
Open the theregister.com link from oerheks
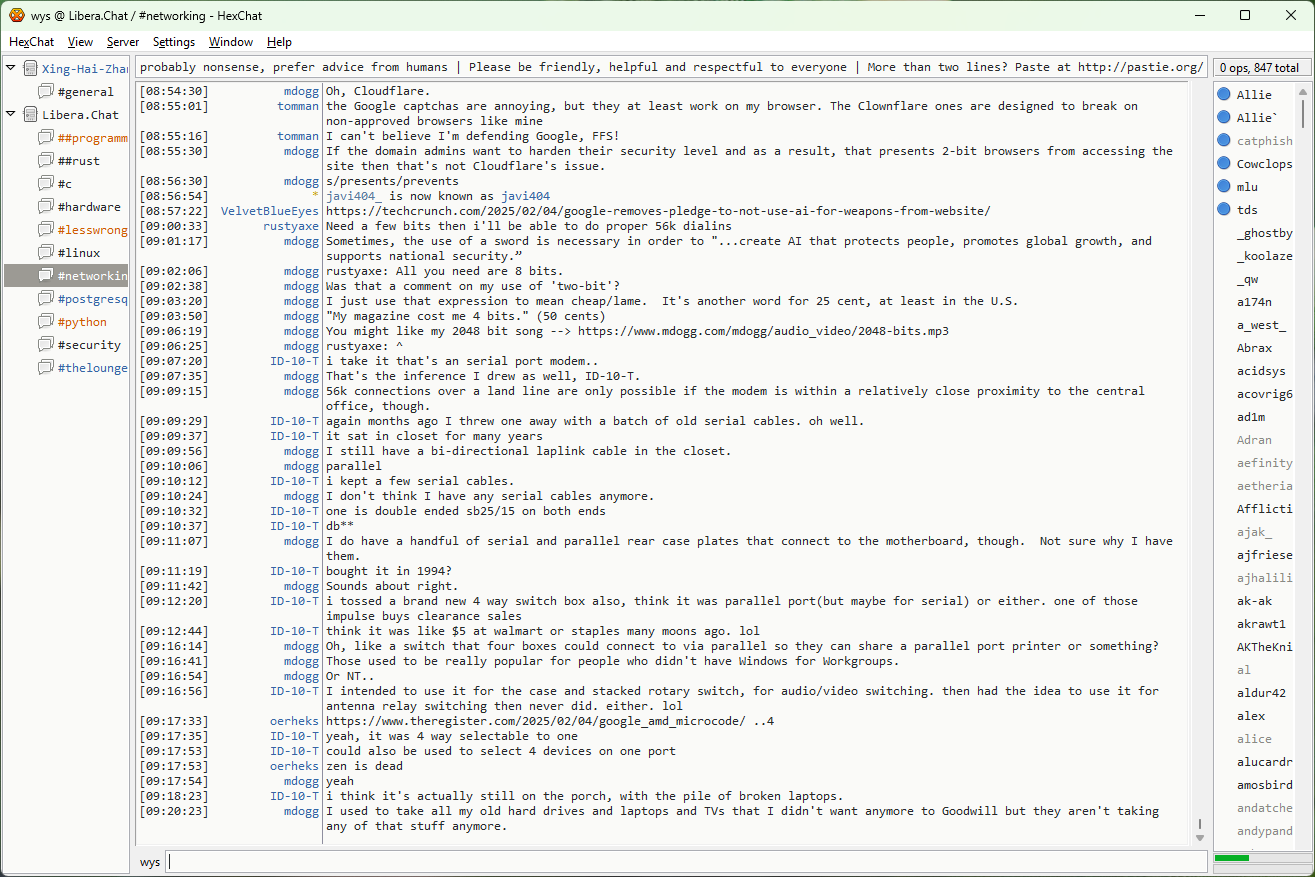[x=535, y=721]
